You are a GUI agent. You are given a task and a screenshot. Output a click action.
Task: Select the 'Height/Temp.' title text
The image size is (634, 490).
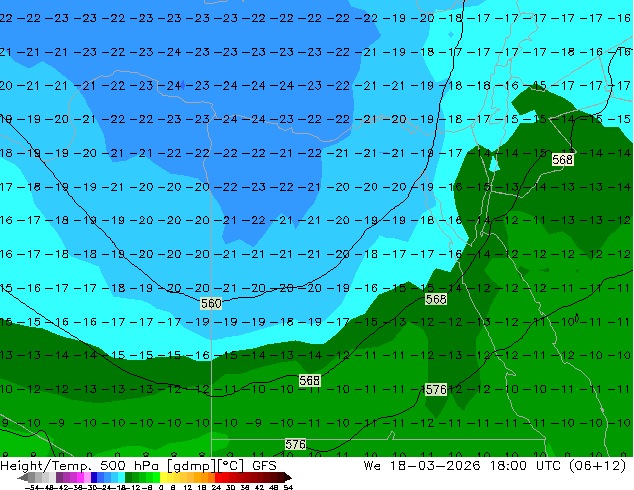click(x=48, y=466)
